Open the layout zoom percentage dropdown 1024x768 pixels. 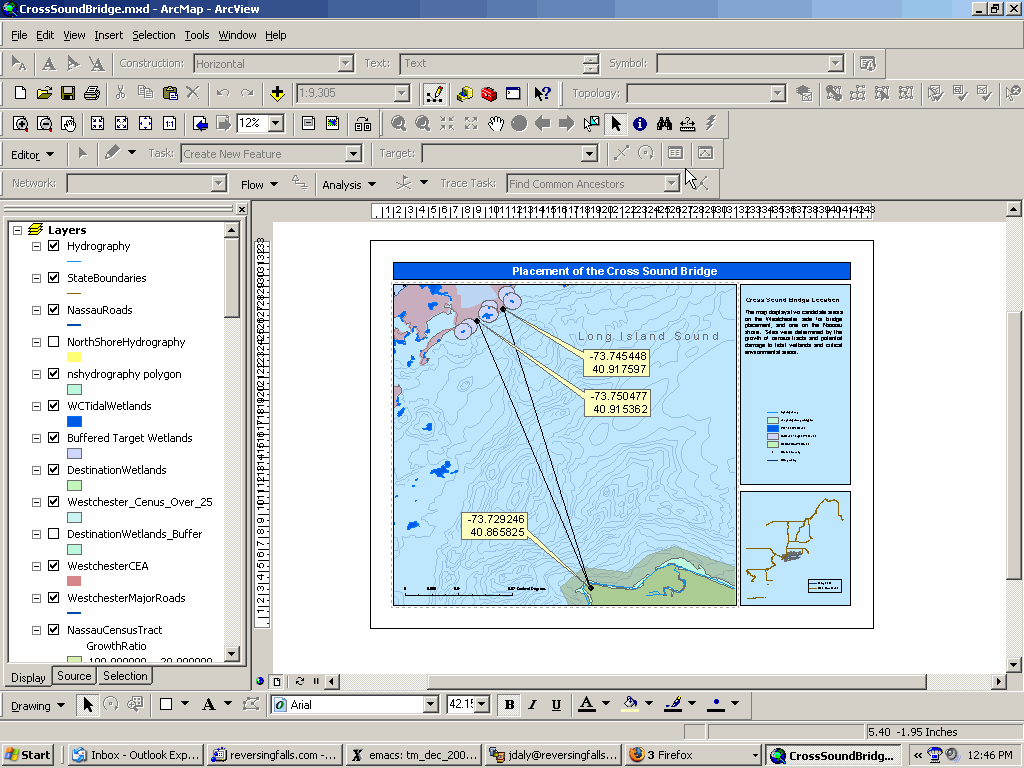[x=275, y=124]
